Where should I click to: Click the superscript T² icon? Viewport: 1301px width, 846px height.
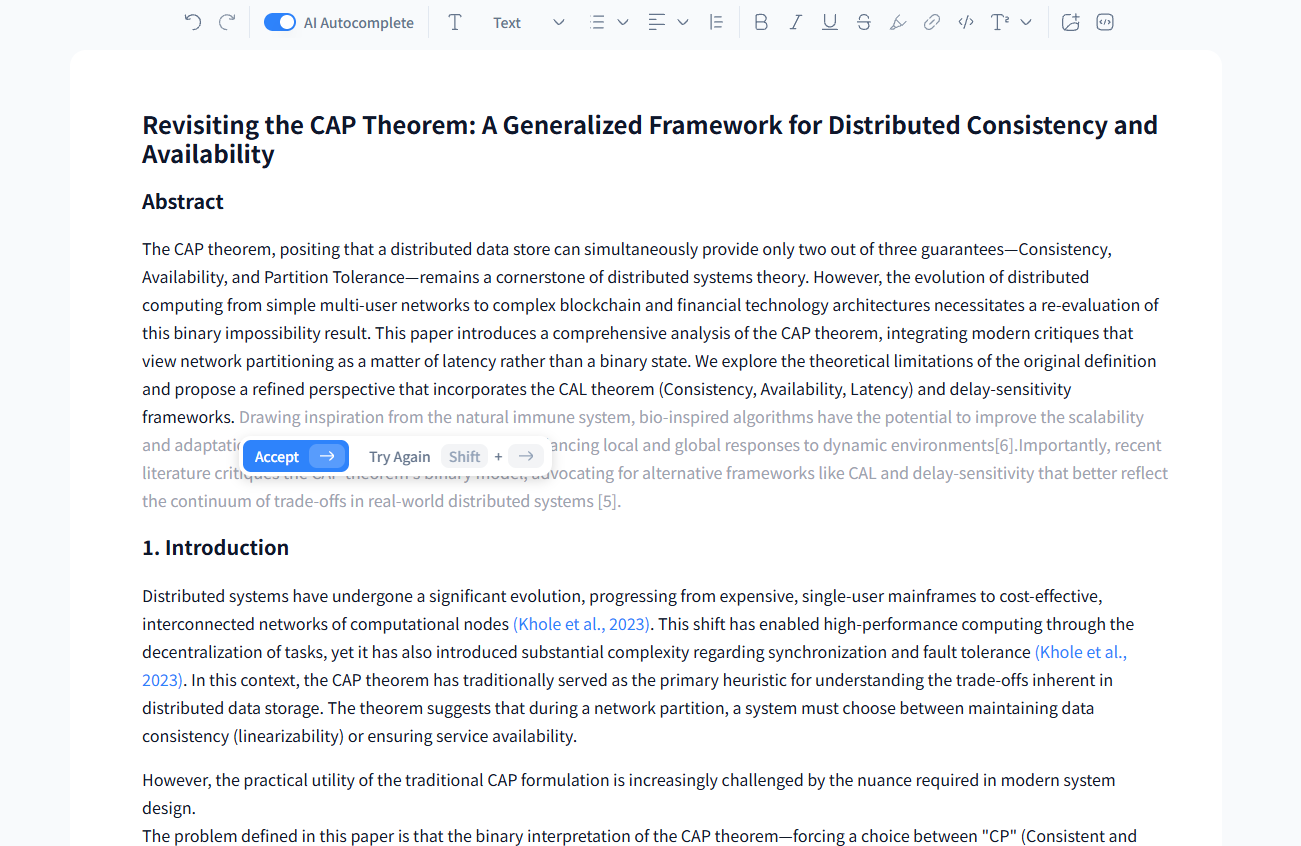pyautogui.click(x=1000, y=22)
